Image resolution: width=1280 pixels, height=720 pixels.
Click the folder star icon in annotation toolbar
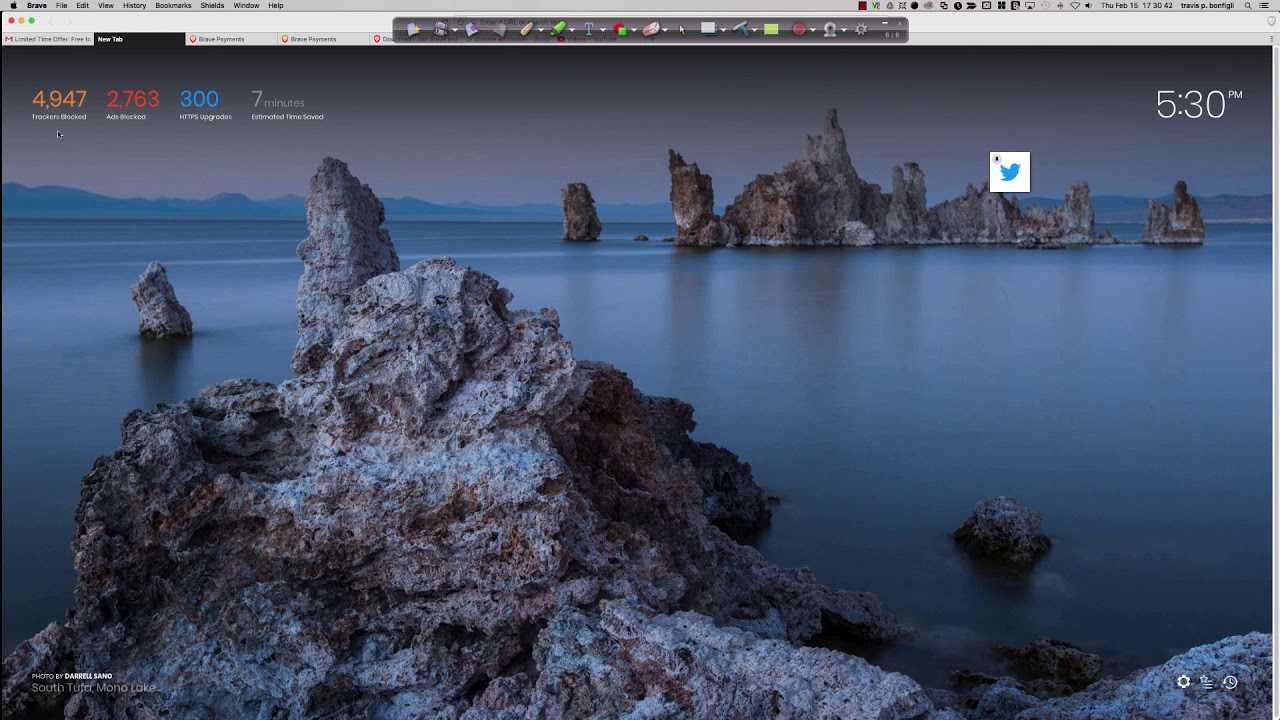click(414, 30)
